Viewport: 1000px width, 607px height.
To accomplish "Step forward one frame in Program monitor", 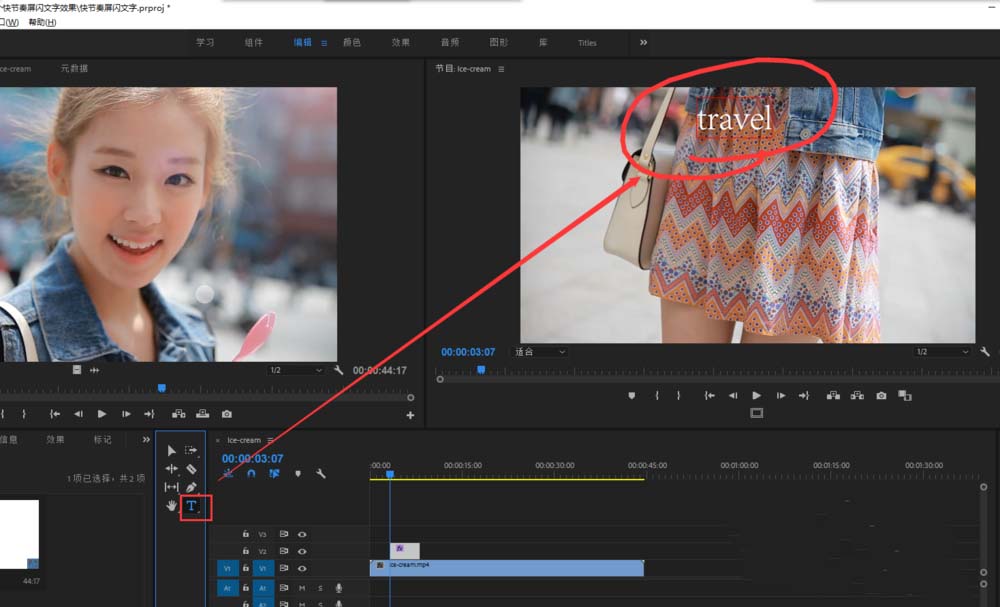I will [781, 395].
